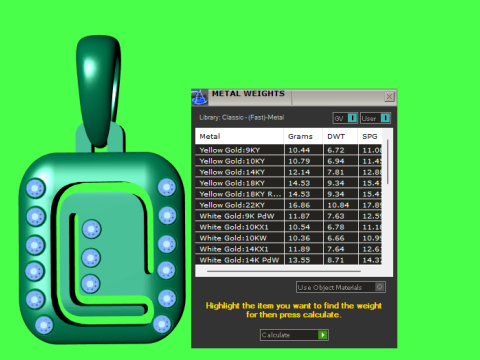Click the 10.84 DWT value
Viewport: 480px width, 360px height.
[338, 205]
